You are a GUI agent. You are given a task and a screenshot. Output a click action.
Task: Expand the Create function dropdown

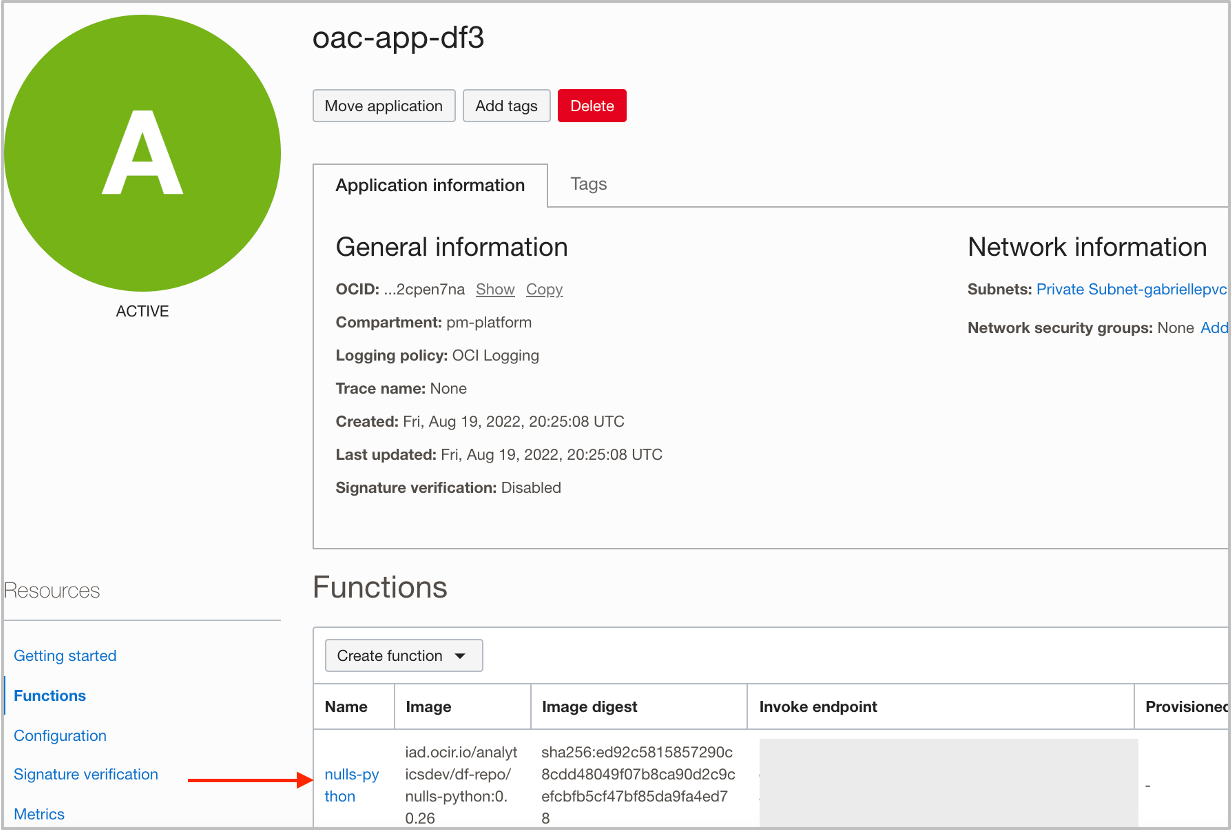coord(403,655)
